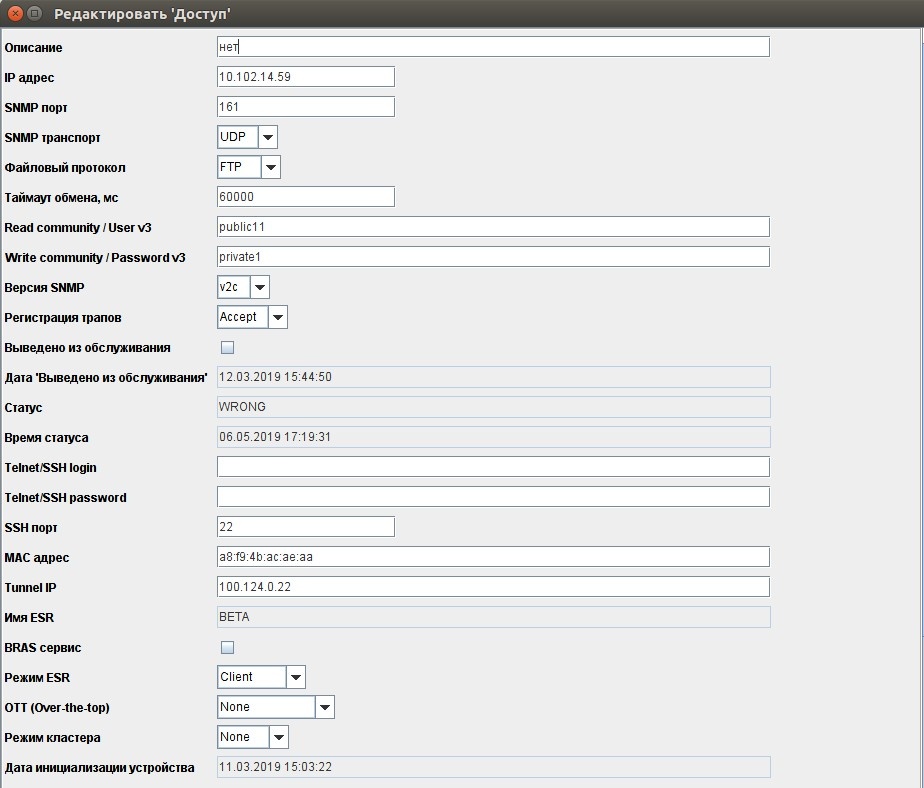Expand the Регистрация трапов Accept dropdown
The height and width of the screenshot is (788, 924).
point(277,317)
